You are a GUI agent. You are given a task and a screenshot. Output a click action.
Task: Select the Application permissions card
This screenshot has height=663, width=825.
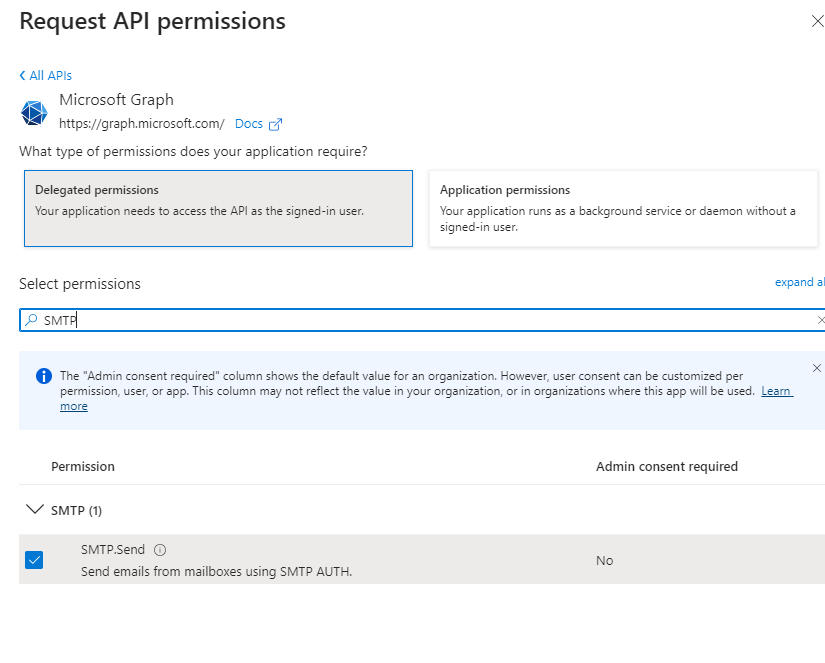[x=623, y=208]
